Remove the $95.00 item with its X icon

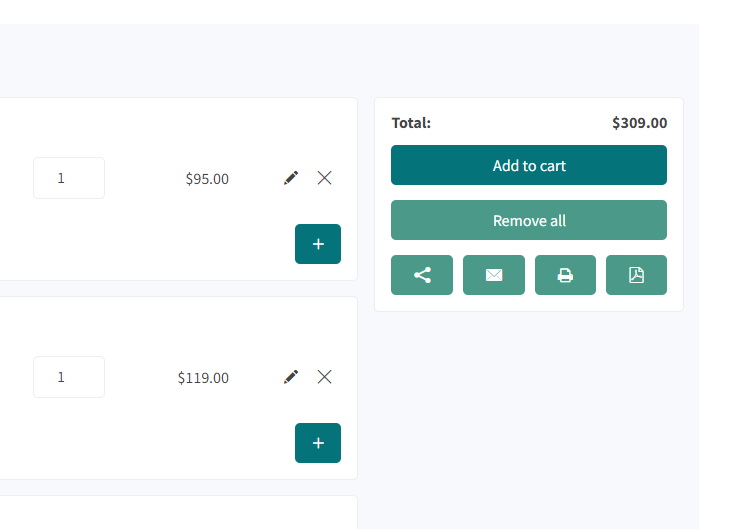tap(324, 178)
